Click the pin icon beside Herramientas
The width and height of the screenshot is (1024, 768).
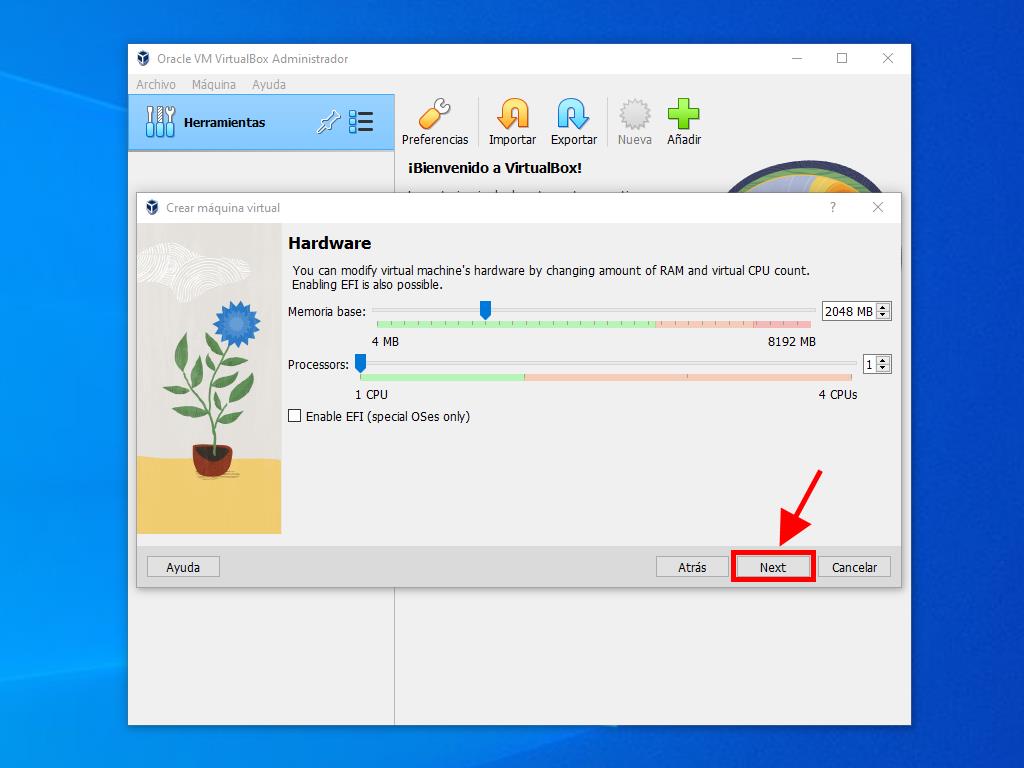click(328, 122)
